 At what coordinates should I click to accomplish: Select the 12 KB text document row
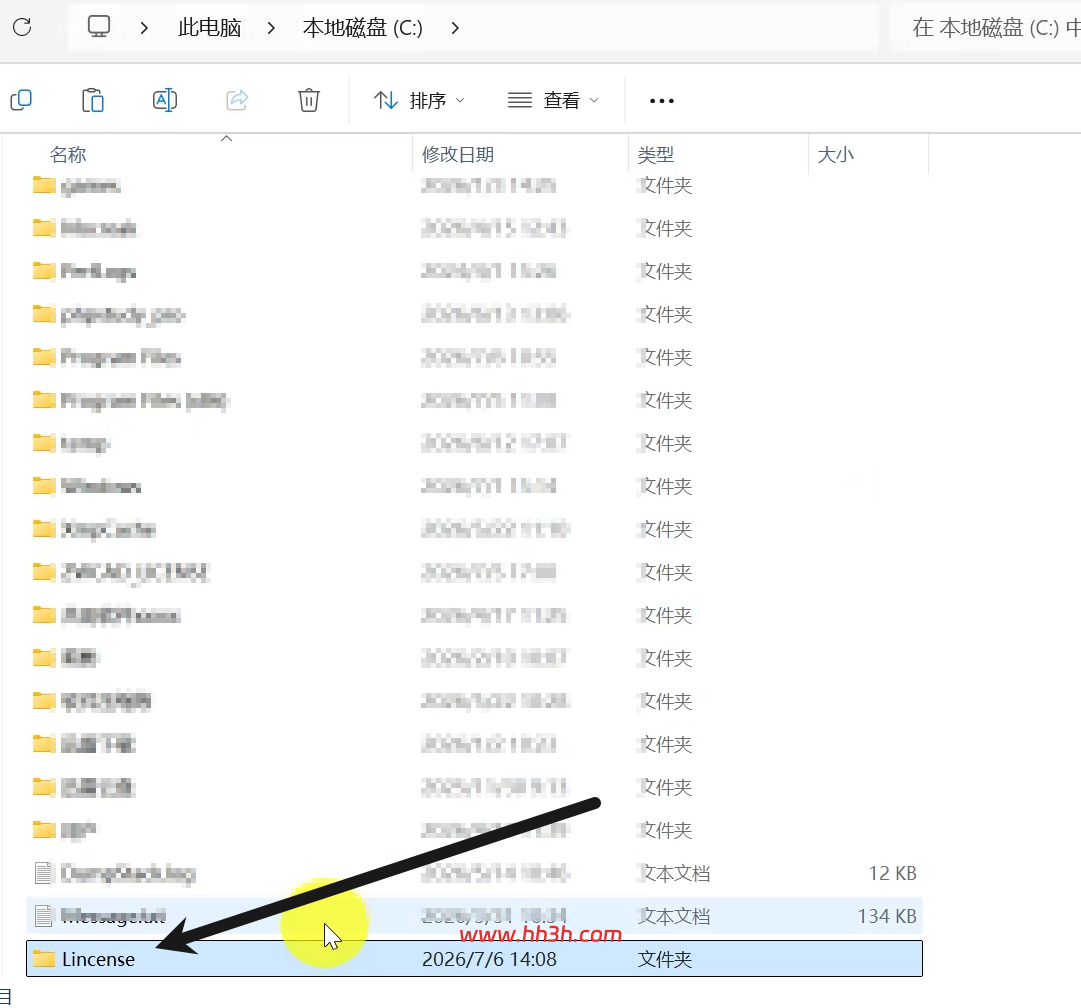click(474, 874)
